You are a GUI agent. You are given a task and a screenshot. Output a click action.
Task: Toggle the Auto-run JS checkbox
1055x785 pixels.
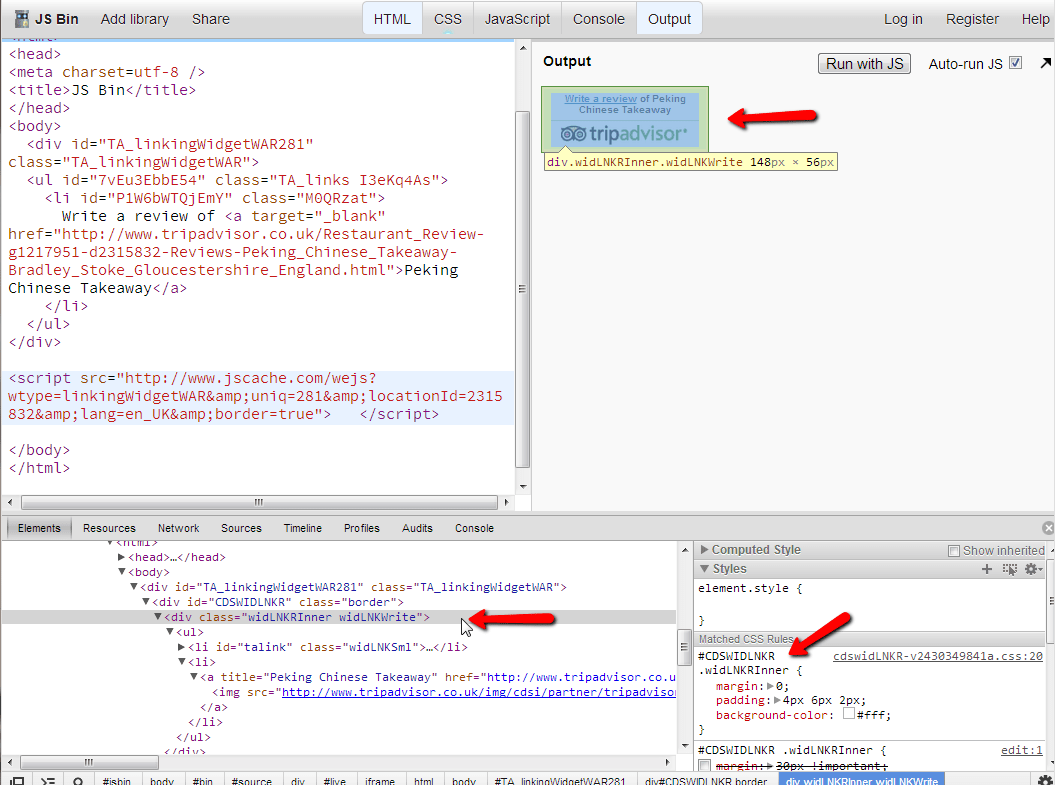point(1015,63)
